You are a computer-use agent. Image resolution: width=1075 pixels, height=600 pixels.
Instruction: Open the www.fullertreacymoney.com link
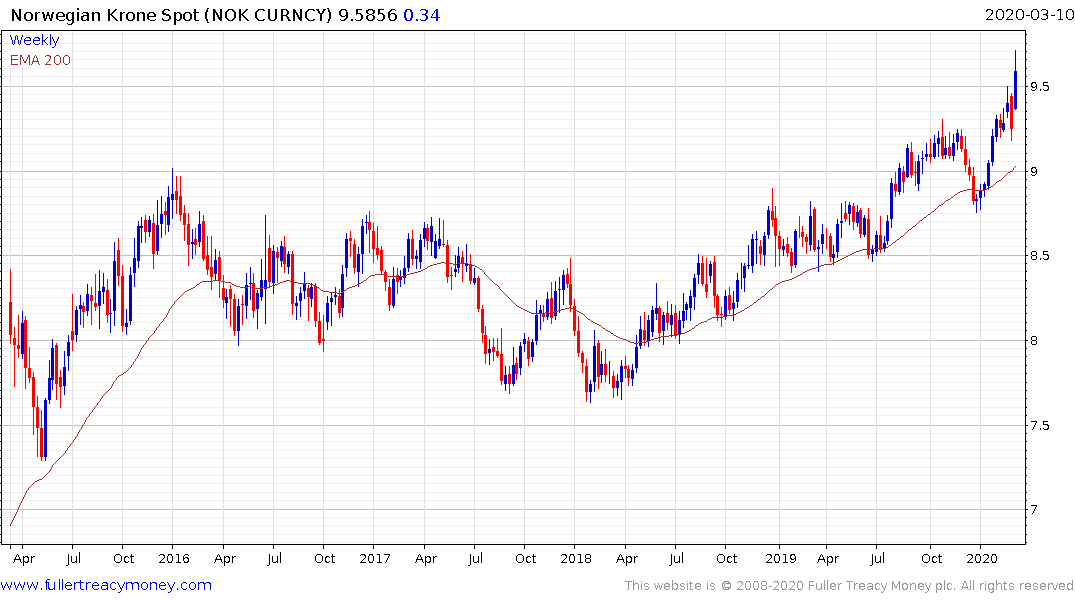tap(106, 585)
